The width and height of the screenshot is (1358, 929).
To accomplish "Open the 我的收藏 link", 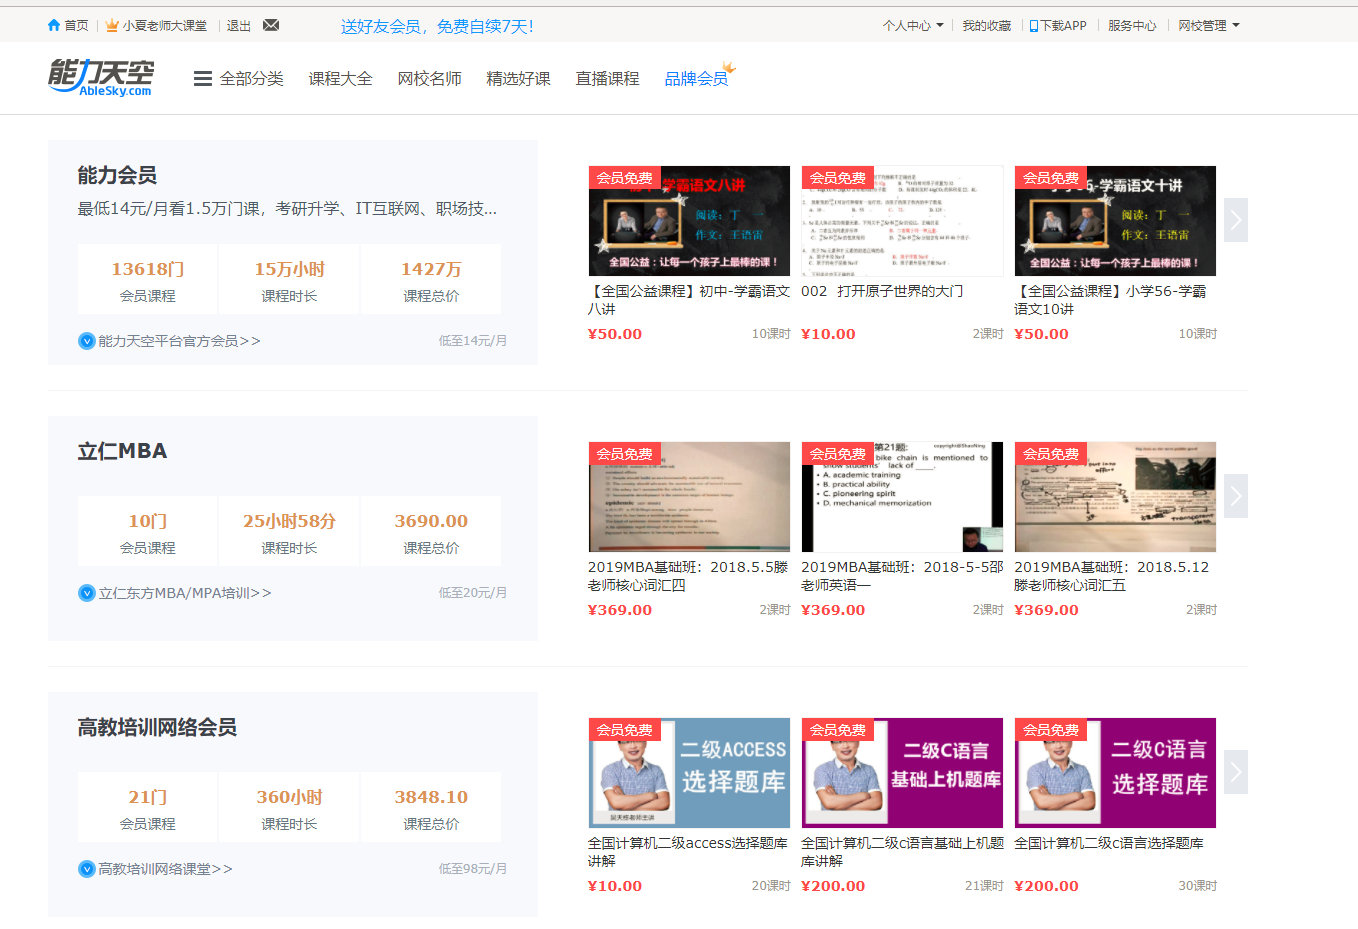I will pyautogui.click(x=986, y=26).
